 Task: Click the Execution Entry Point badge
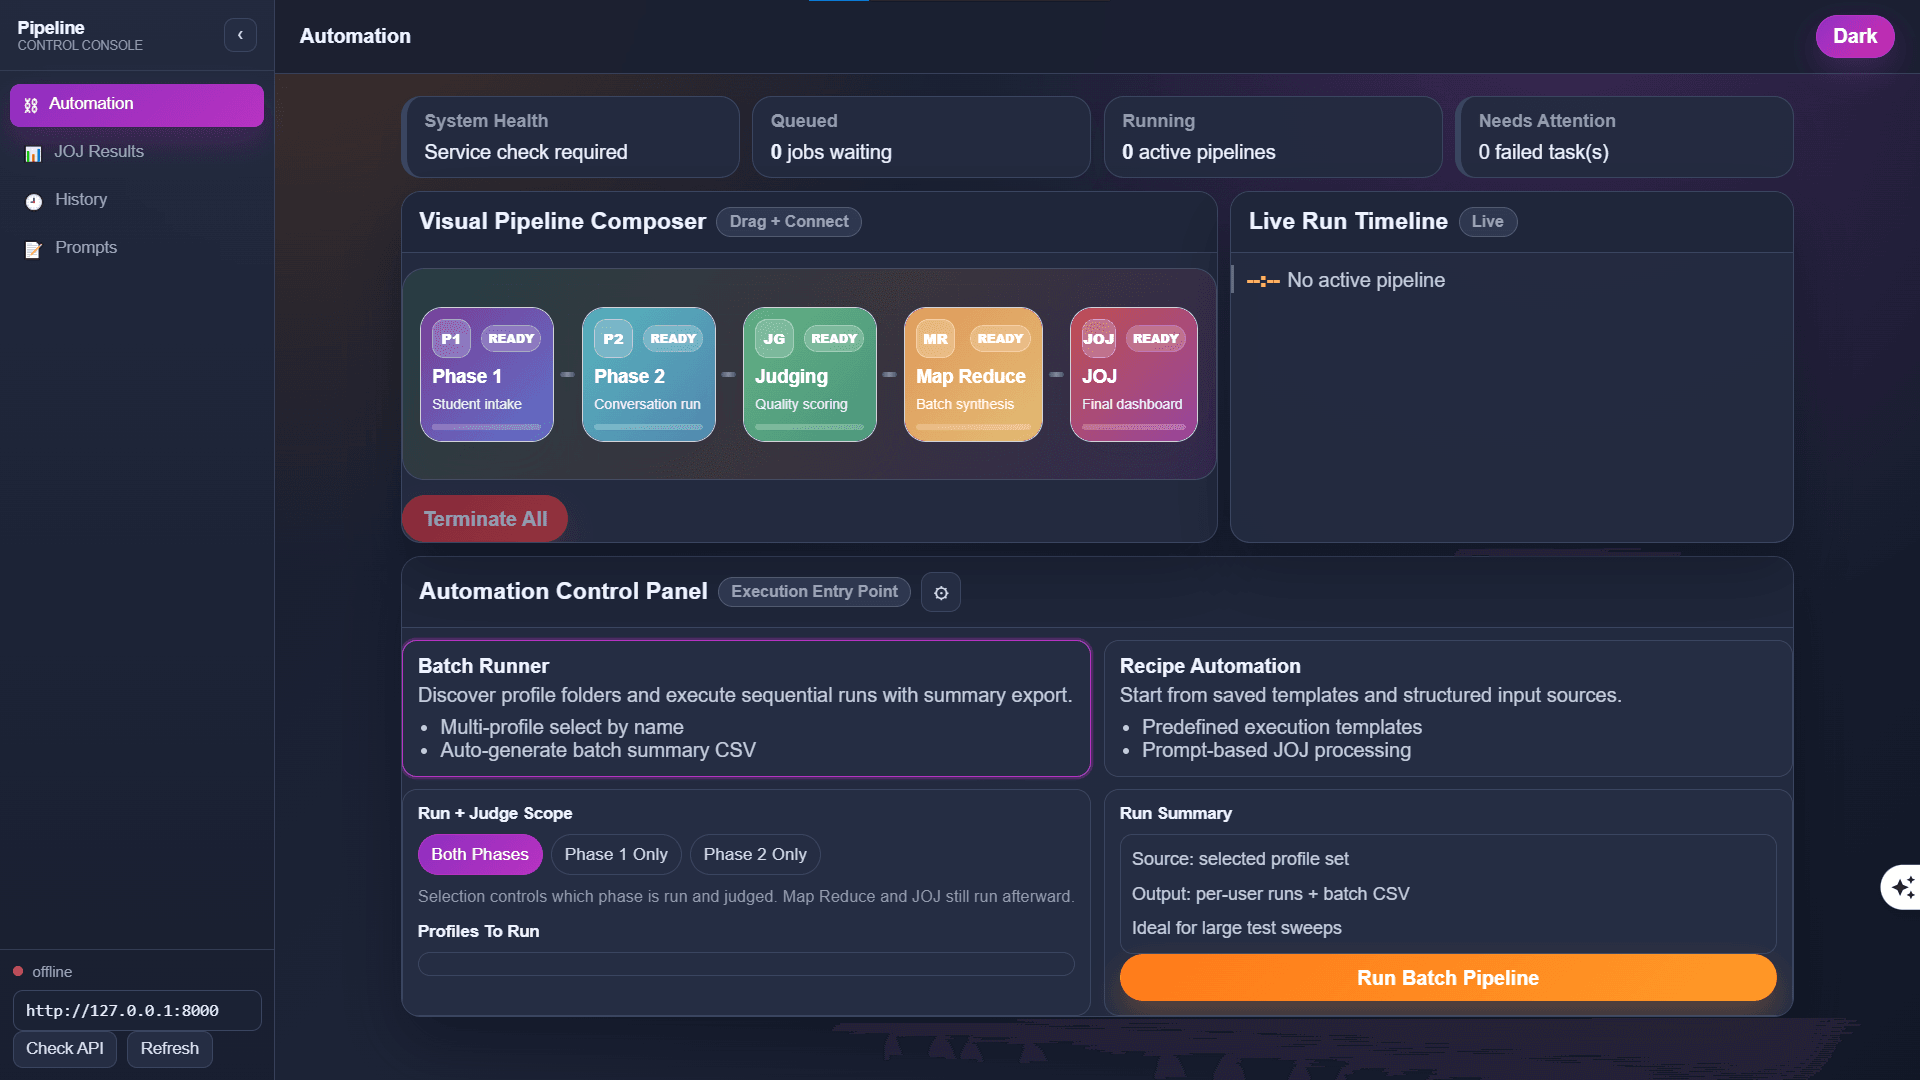tap(814, 592)
